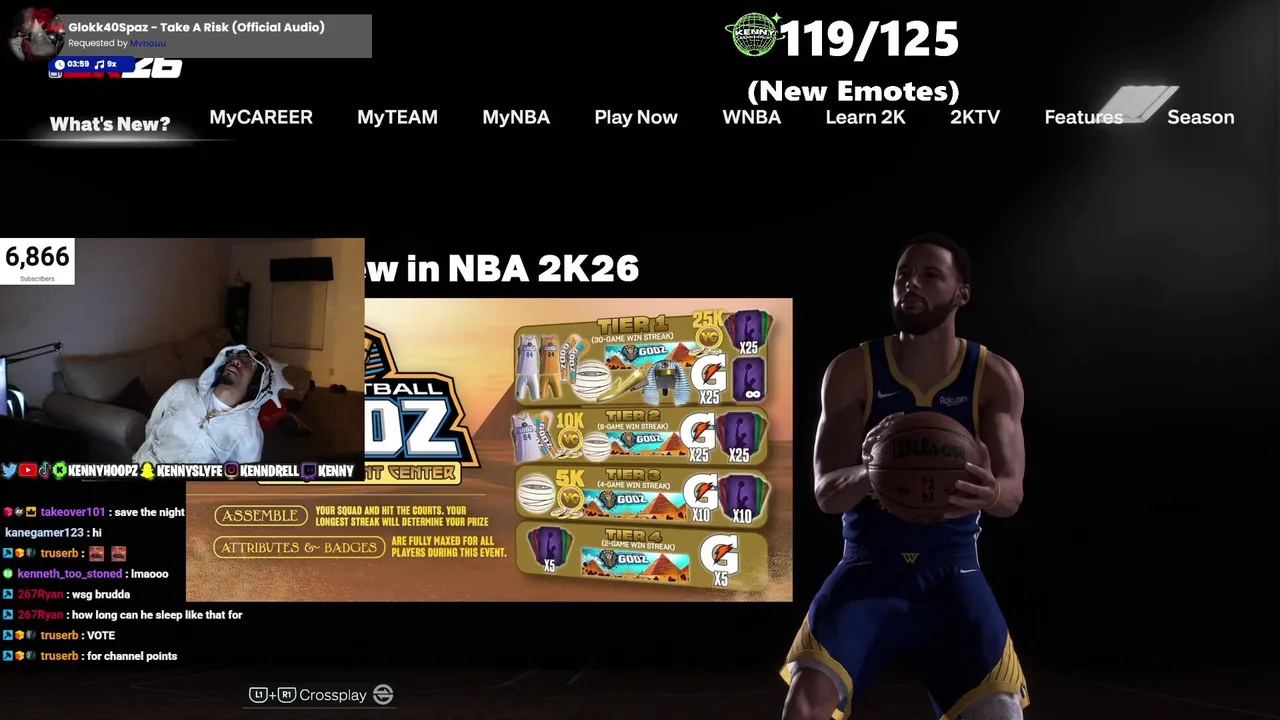Click takeover101's message 'save the night'
Image resolution: width=1280 pixels, height=720 pixels.
149,512
